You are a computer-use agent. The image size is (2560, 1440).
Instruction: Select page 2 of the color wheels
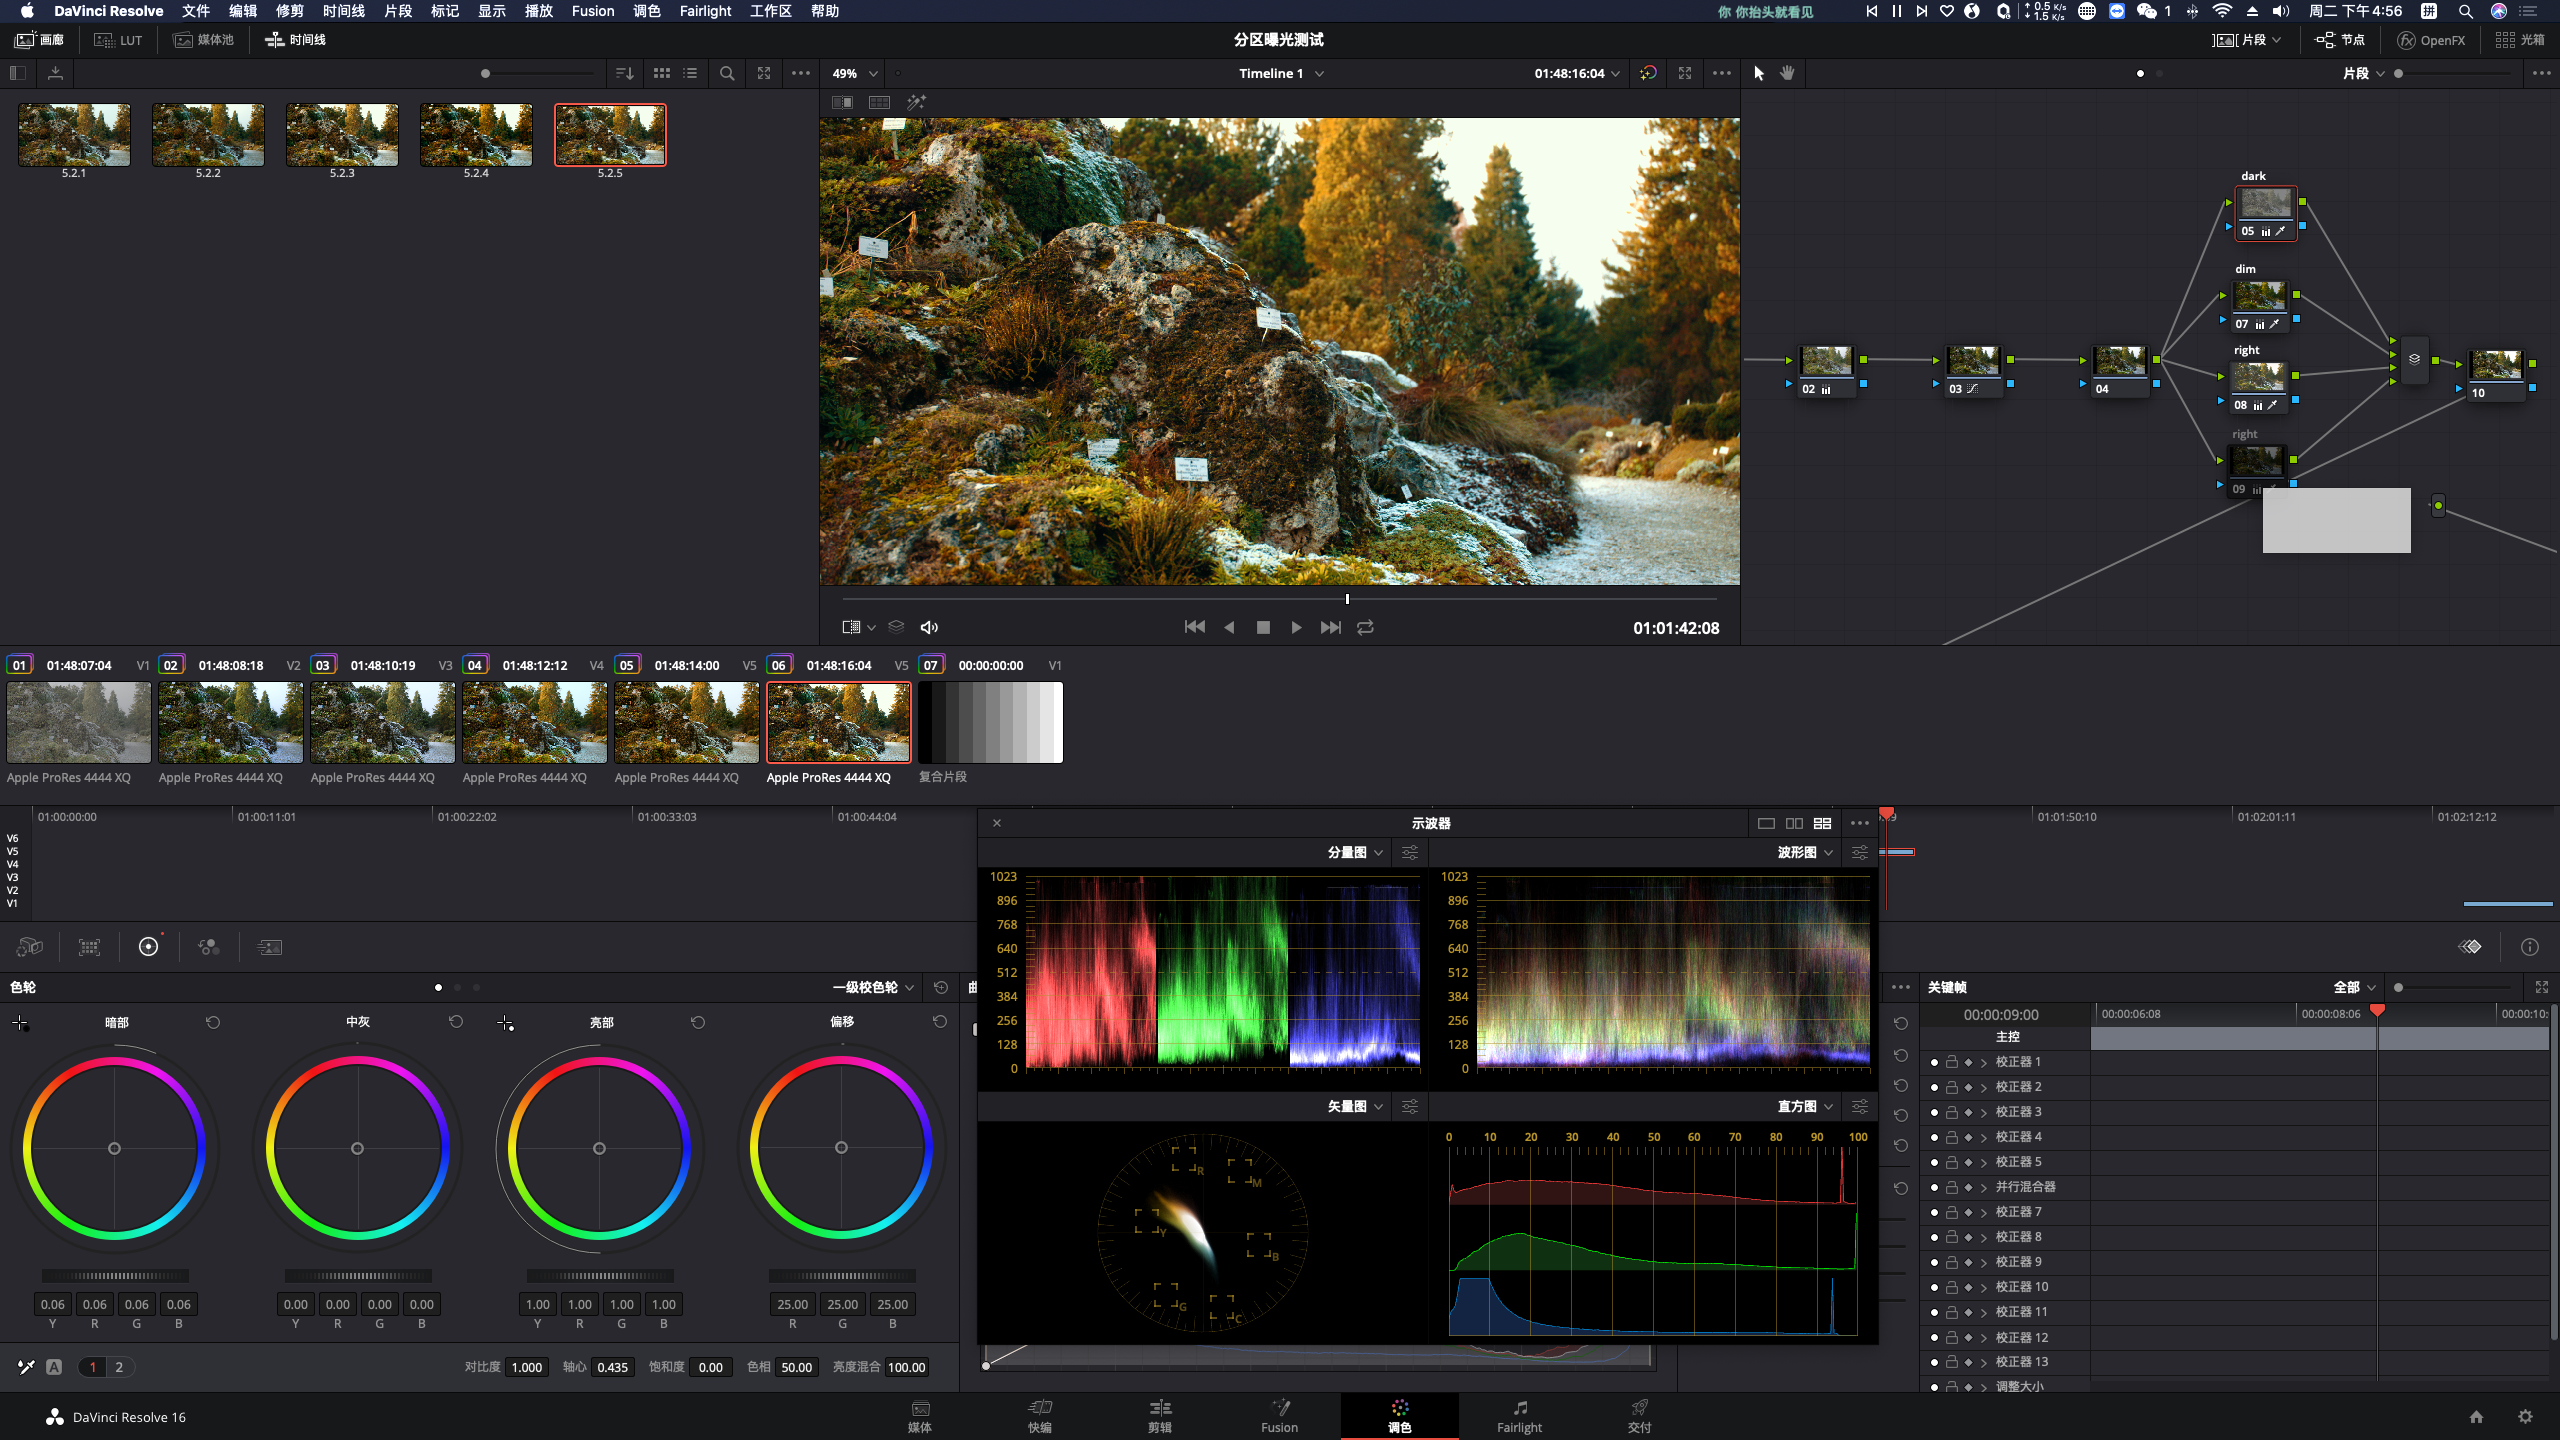(119, 1367)
